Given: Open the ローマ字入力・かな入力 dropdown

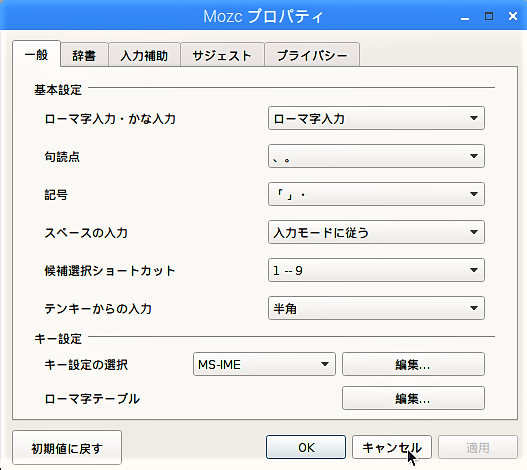Looking at the screenshot, I should (x=376, y=118).
